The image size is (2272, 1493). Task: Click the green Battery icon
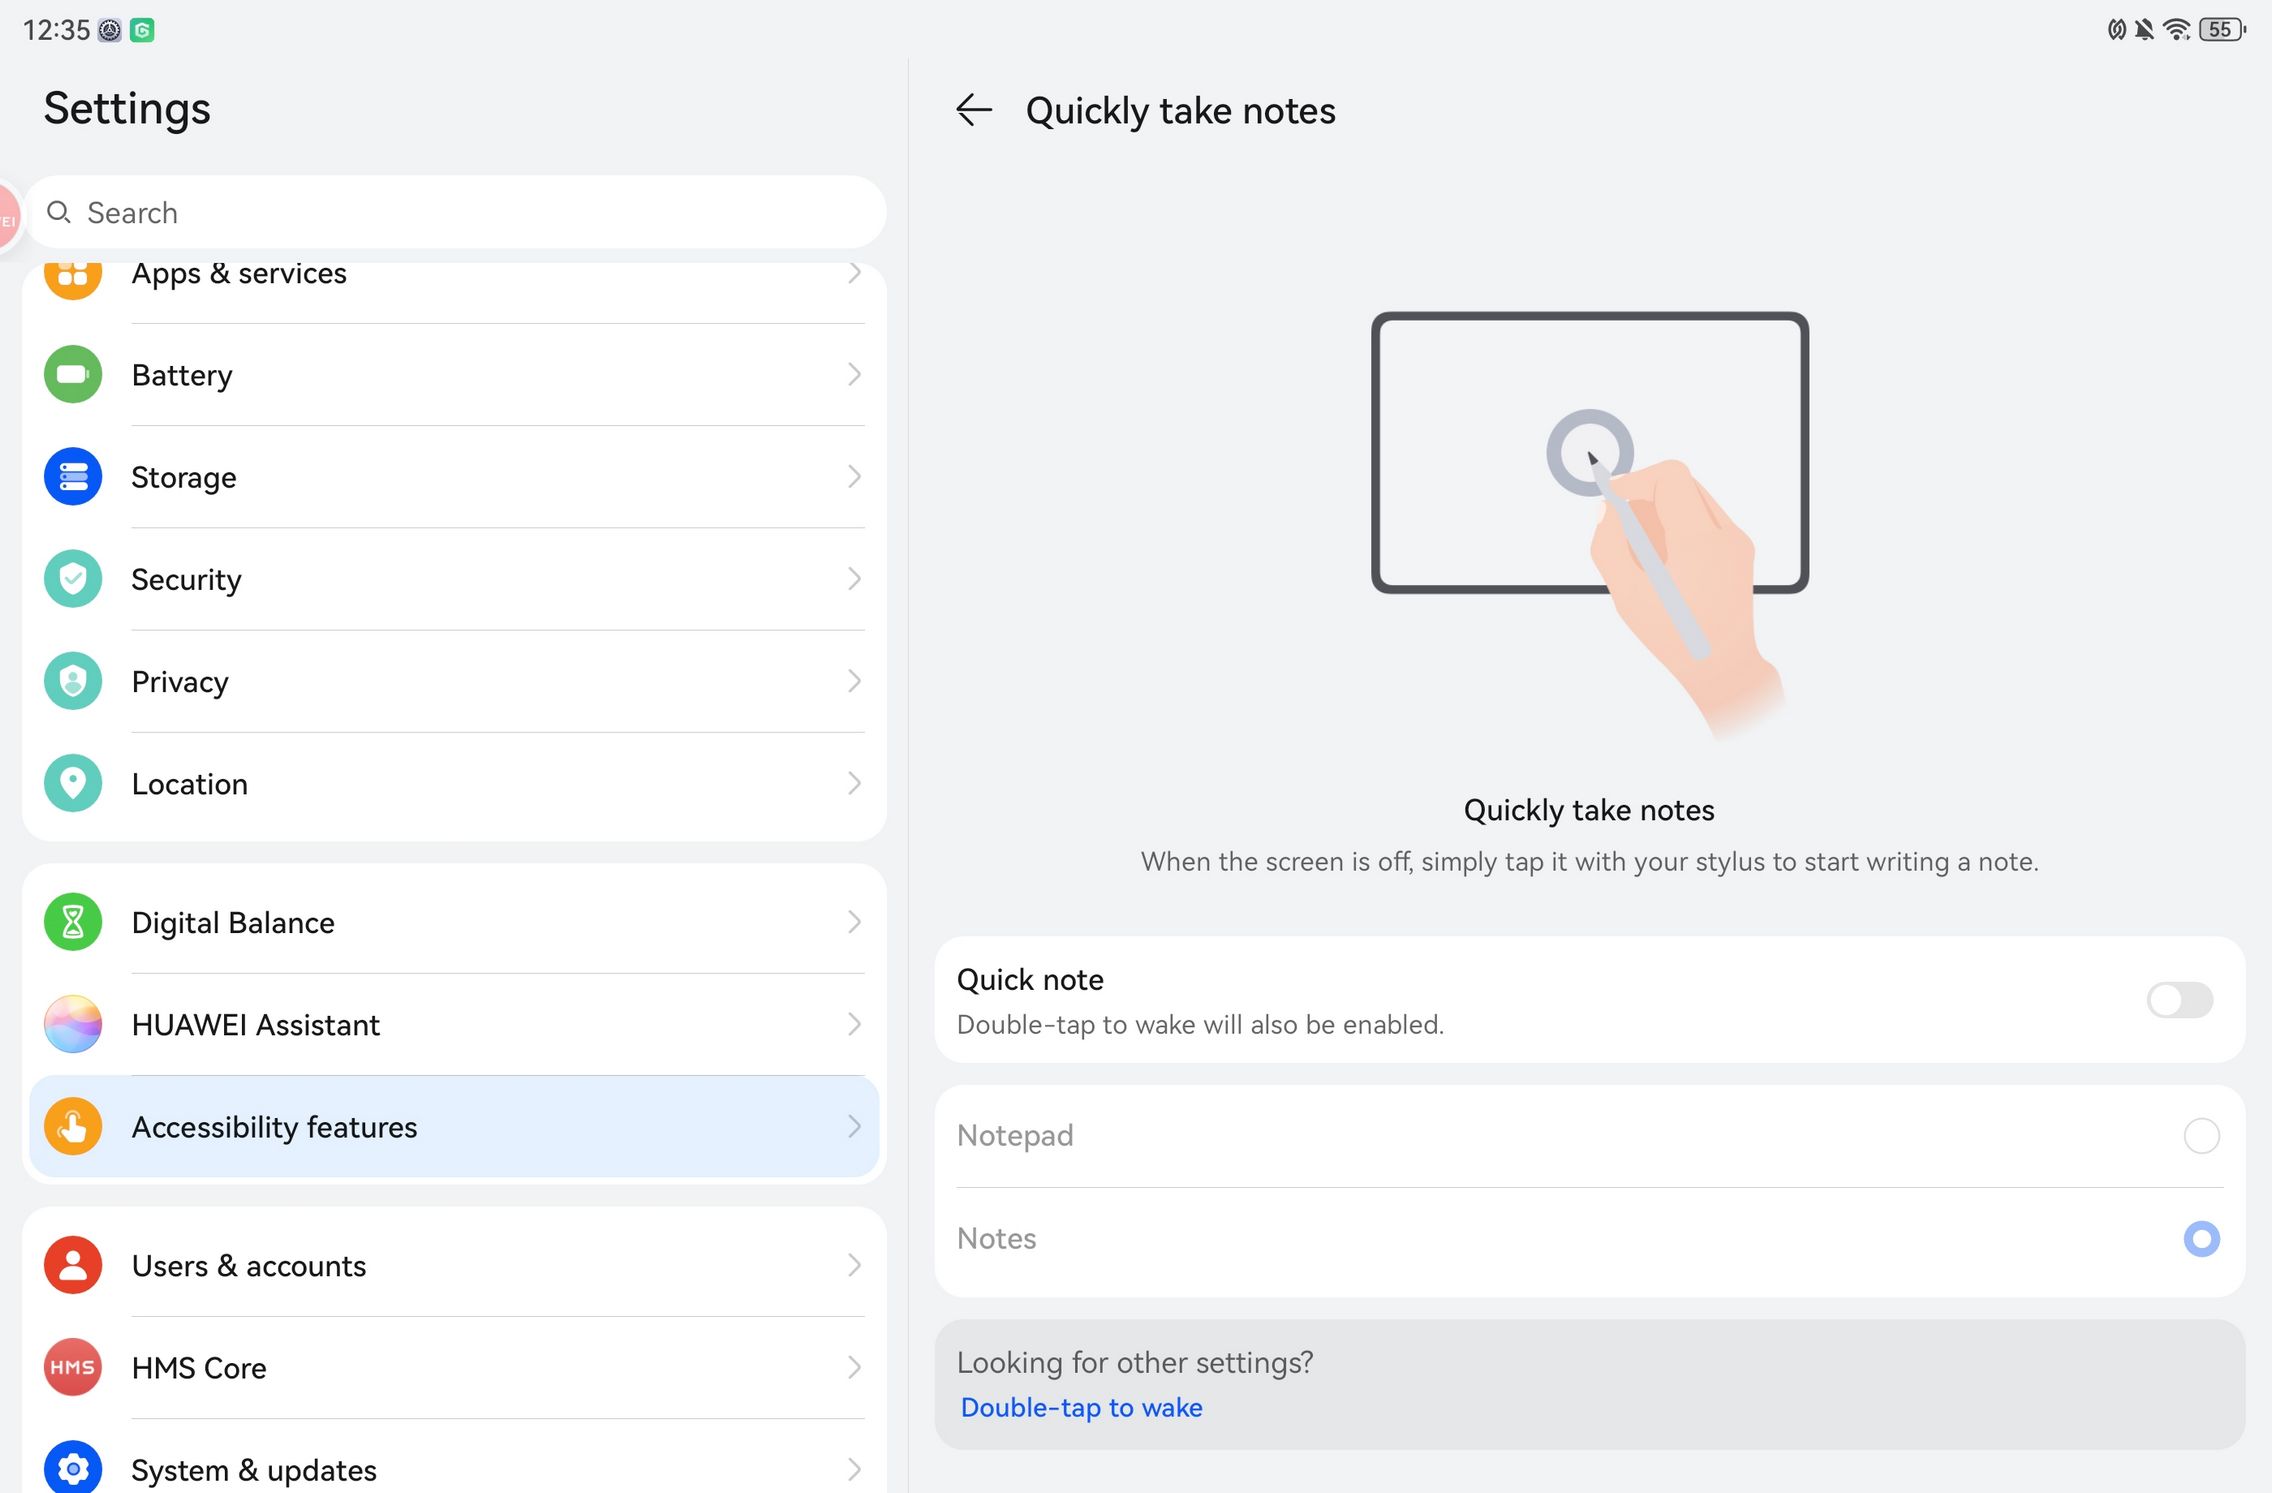click(x=73, y=375)
